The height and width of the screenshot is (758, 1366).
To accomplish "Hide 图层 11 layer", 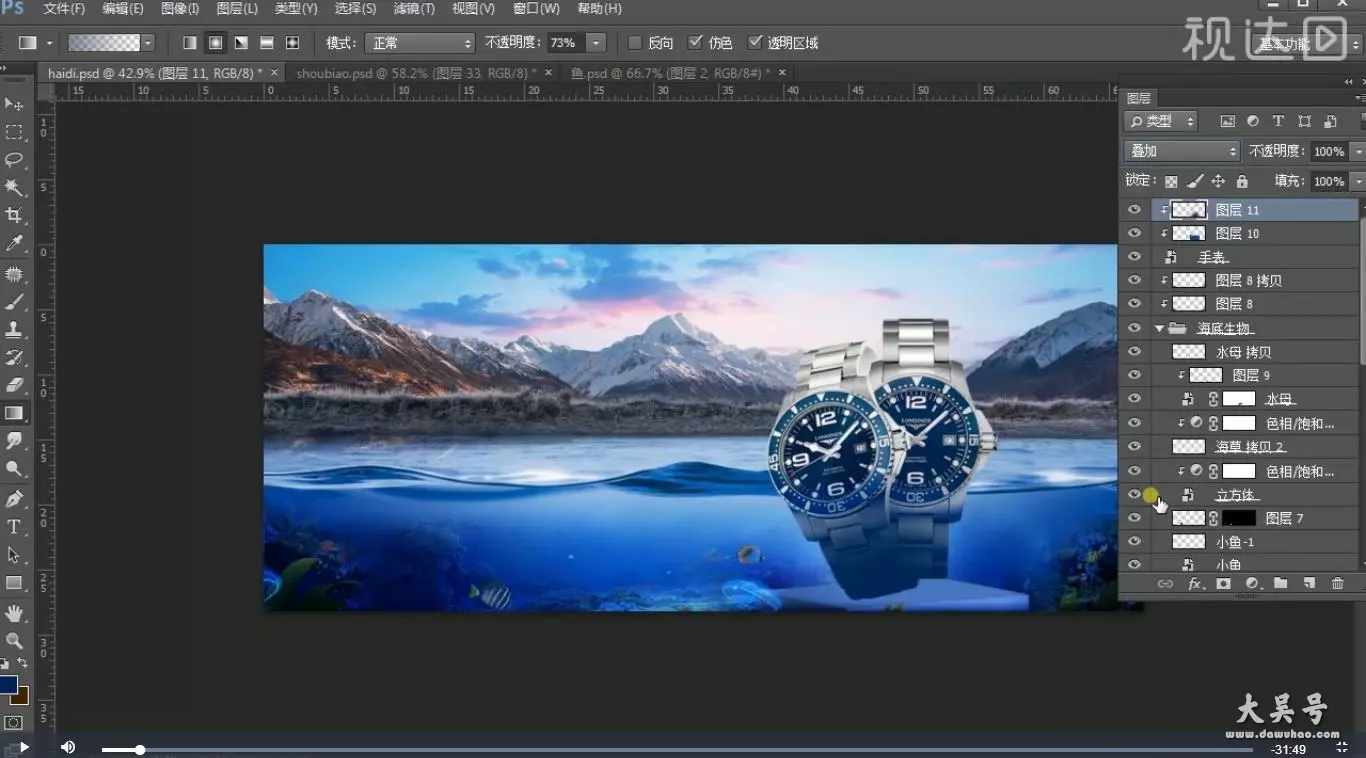I will pyautogui.click(x=1134, y=210).
